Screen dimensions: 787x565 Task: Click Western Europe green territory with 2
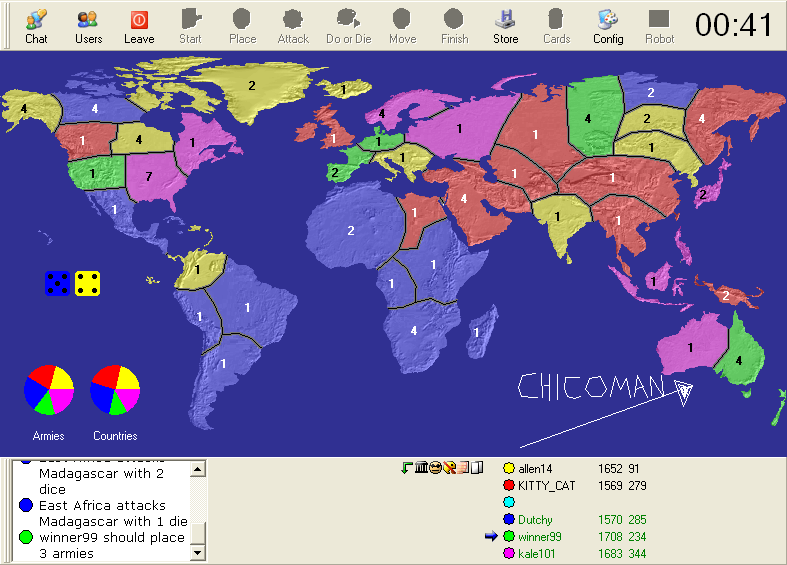[x=335, y=173]
